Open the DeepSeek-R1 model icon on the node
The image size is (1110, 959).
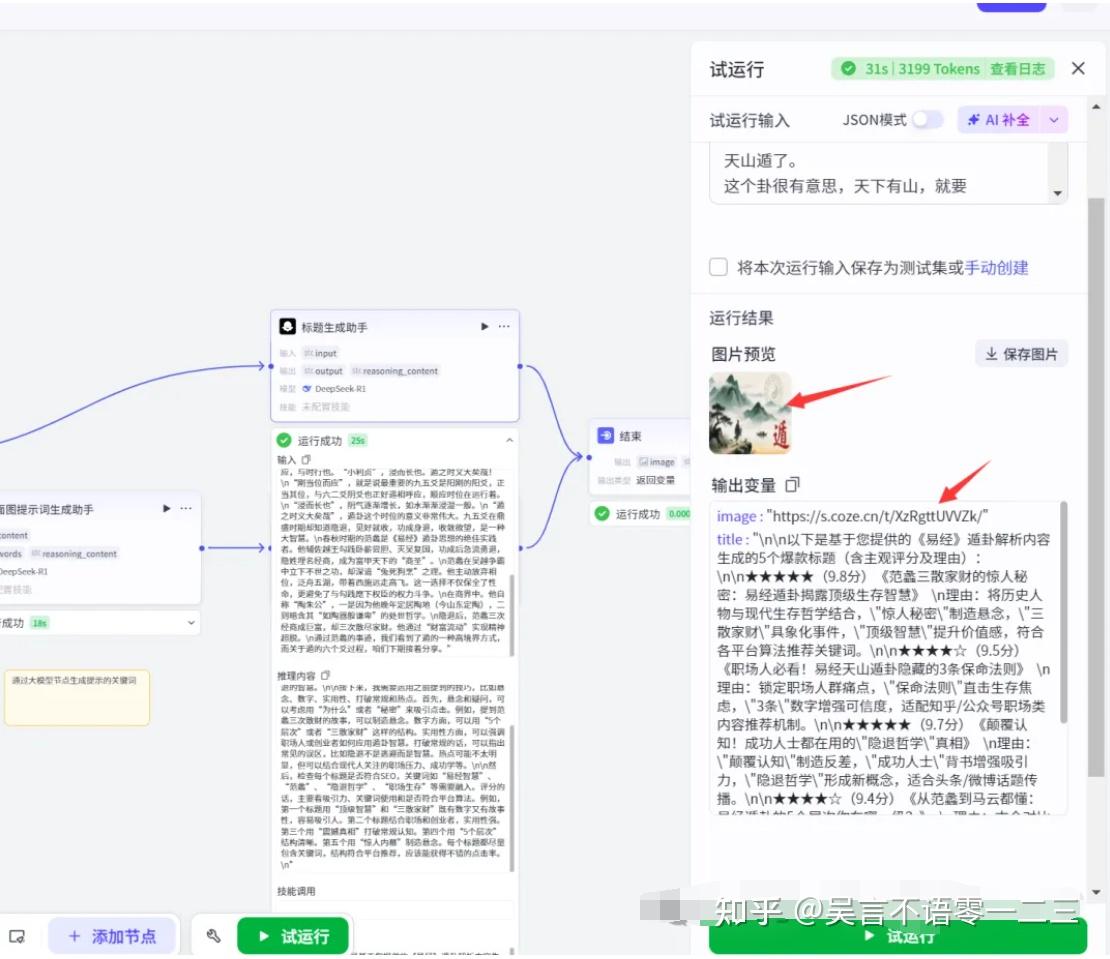(307, 386)
